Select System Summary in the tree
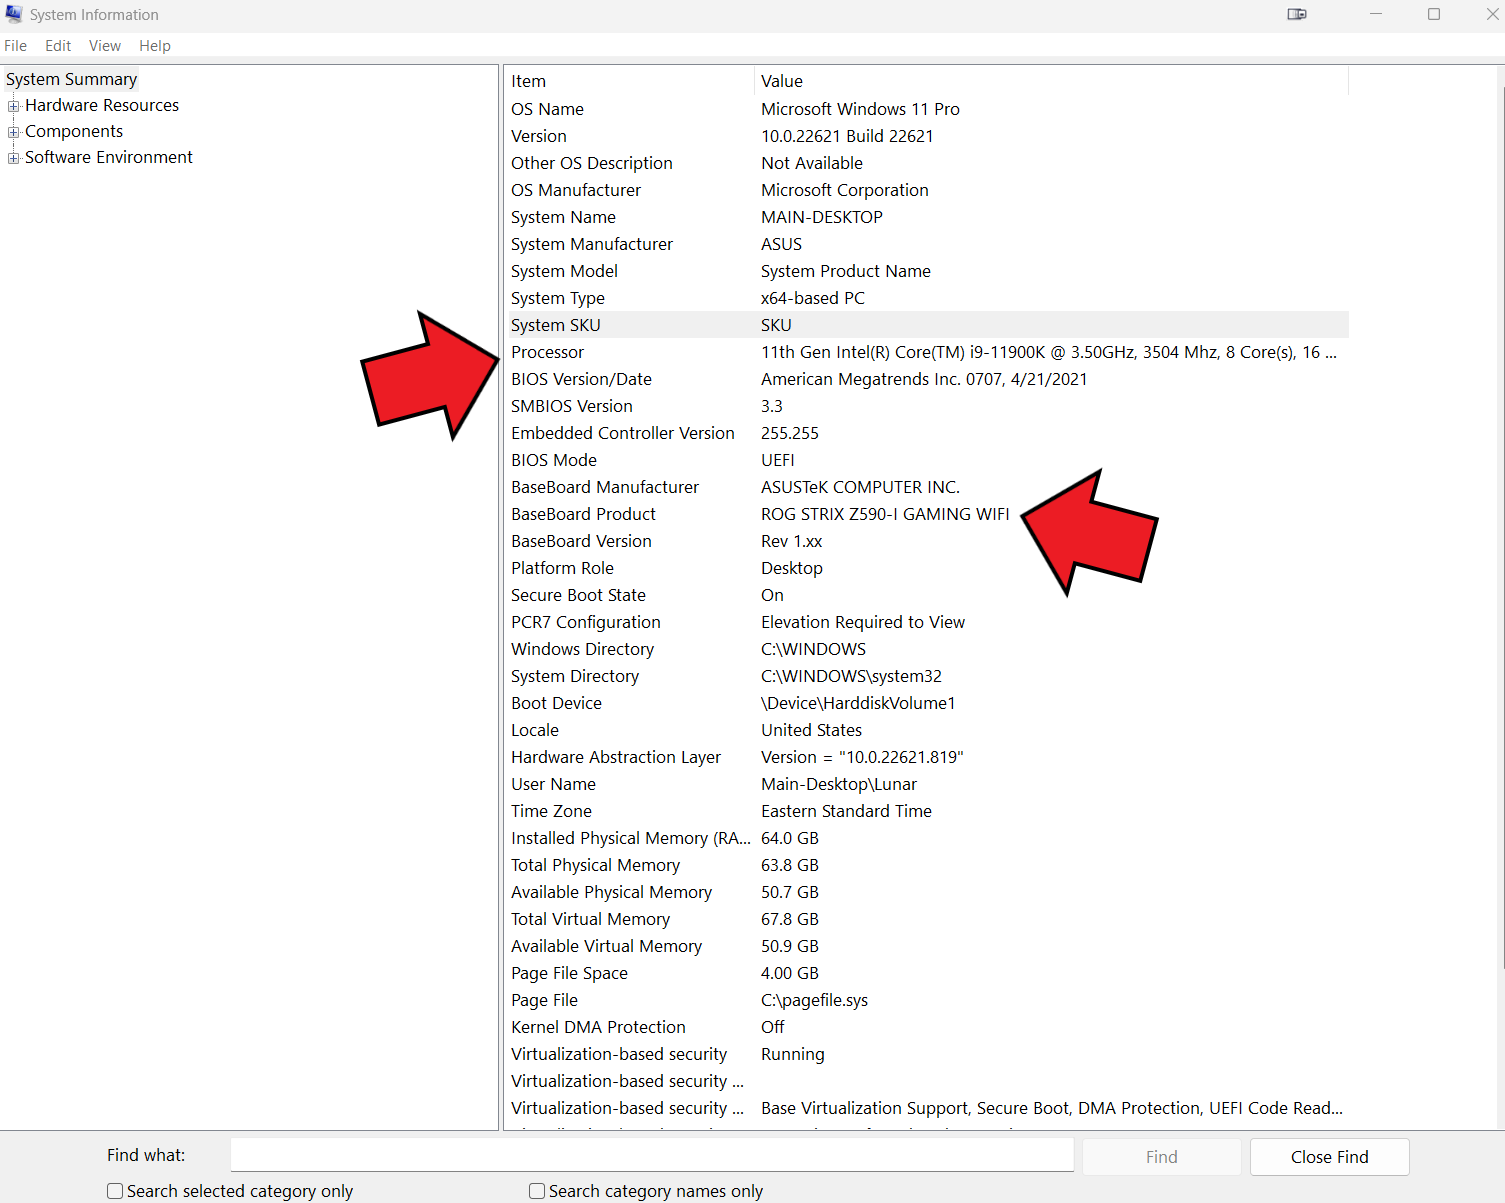Viewport: 1505px width, 1203px height. click(x=72, y=79)
